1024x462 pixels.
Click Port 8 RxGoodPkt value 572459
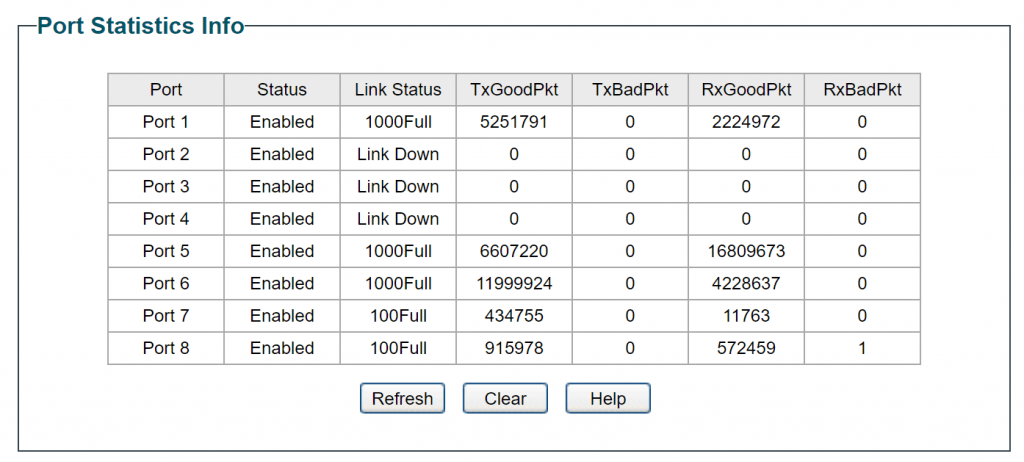(x=746, y=348)
